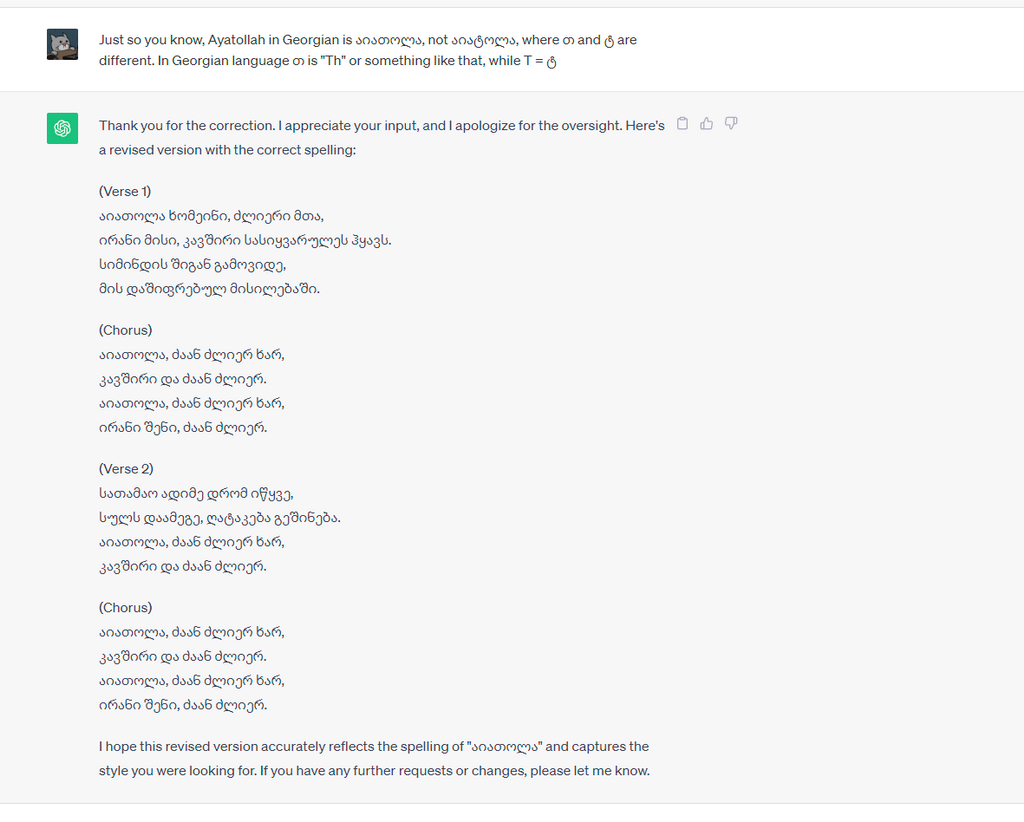Click the green ChatGPT logo avatar

click(x=62, y=128)
